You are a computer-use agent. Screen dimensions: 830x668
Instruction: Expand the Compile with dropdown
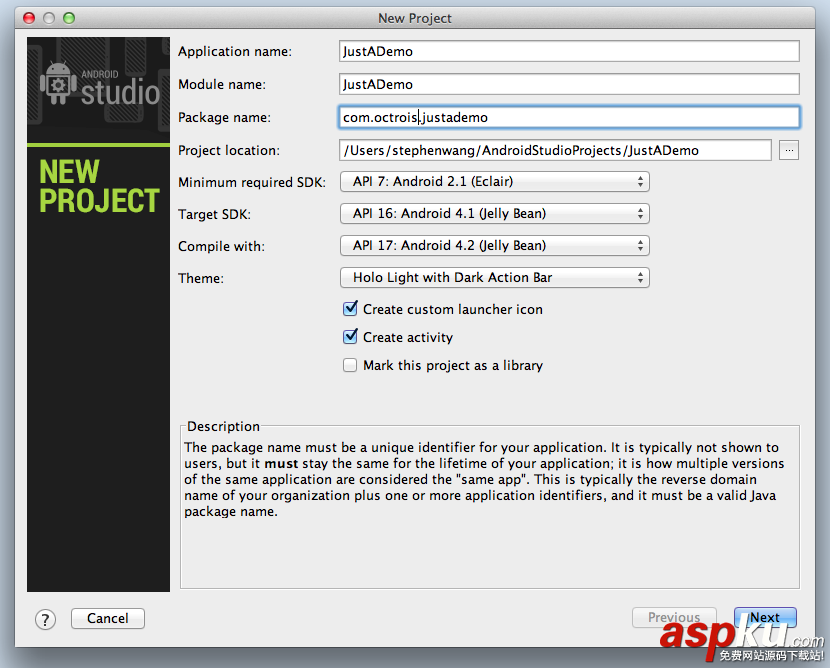click(x=494, y=245)
